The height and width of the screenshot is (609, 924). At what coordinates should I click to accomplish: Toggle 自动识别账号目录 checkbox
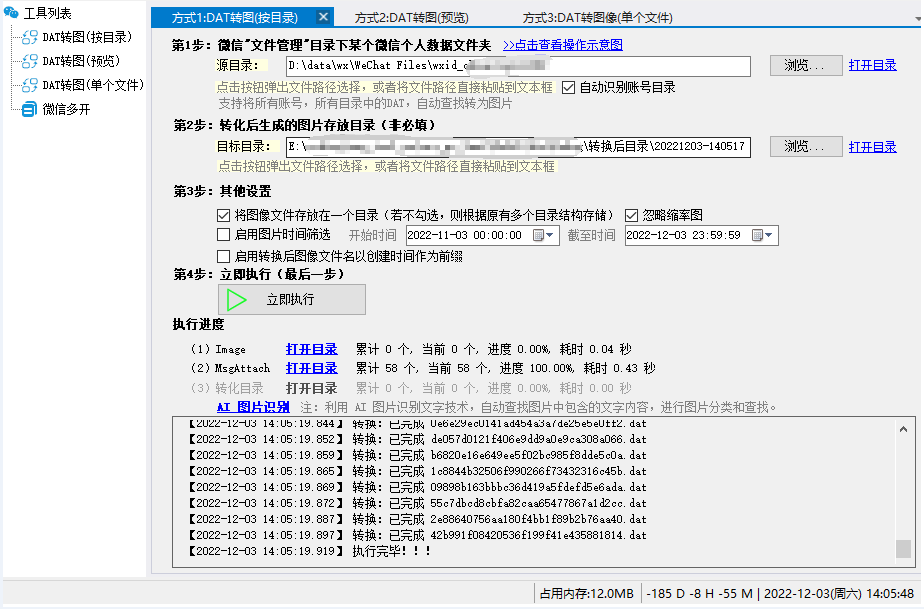tap(568, 88)
